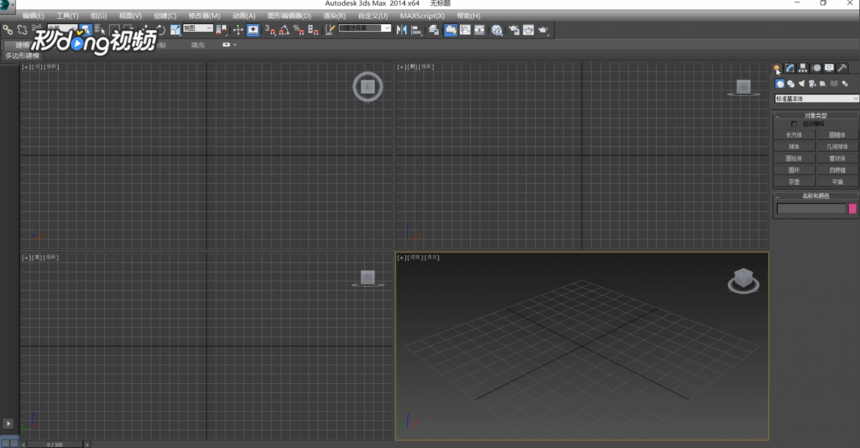Toggle the Spinner Snap icon
The height and width of the screenshot is (448, 860).
[x=313, y=30]
